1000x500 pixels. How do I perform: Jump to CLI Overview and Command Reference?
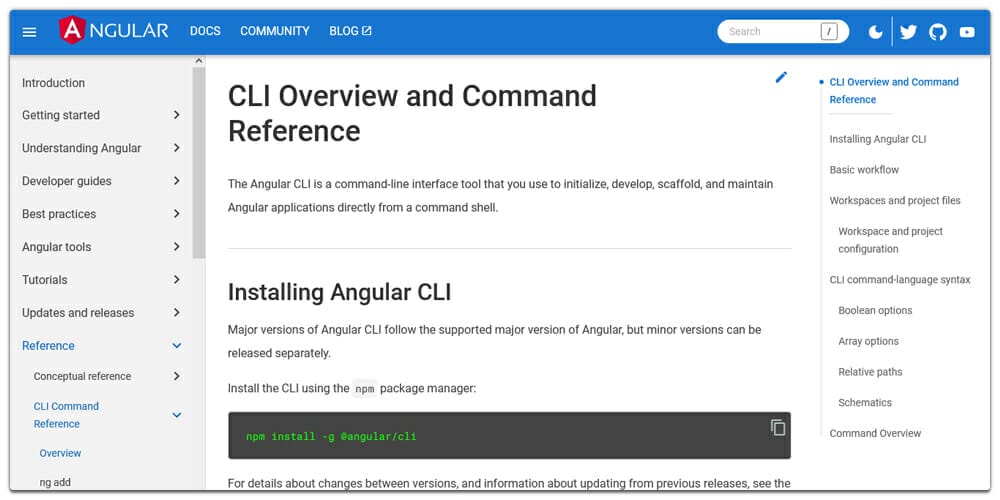(893, 91)
